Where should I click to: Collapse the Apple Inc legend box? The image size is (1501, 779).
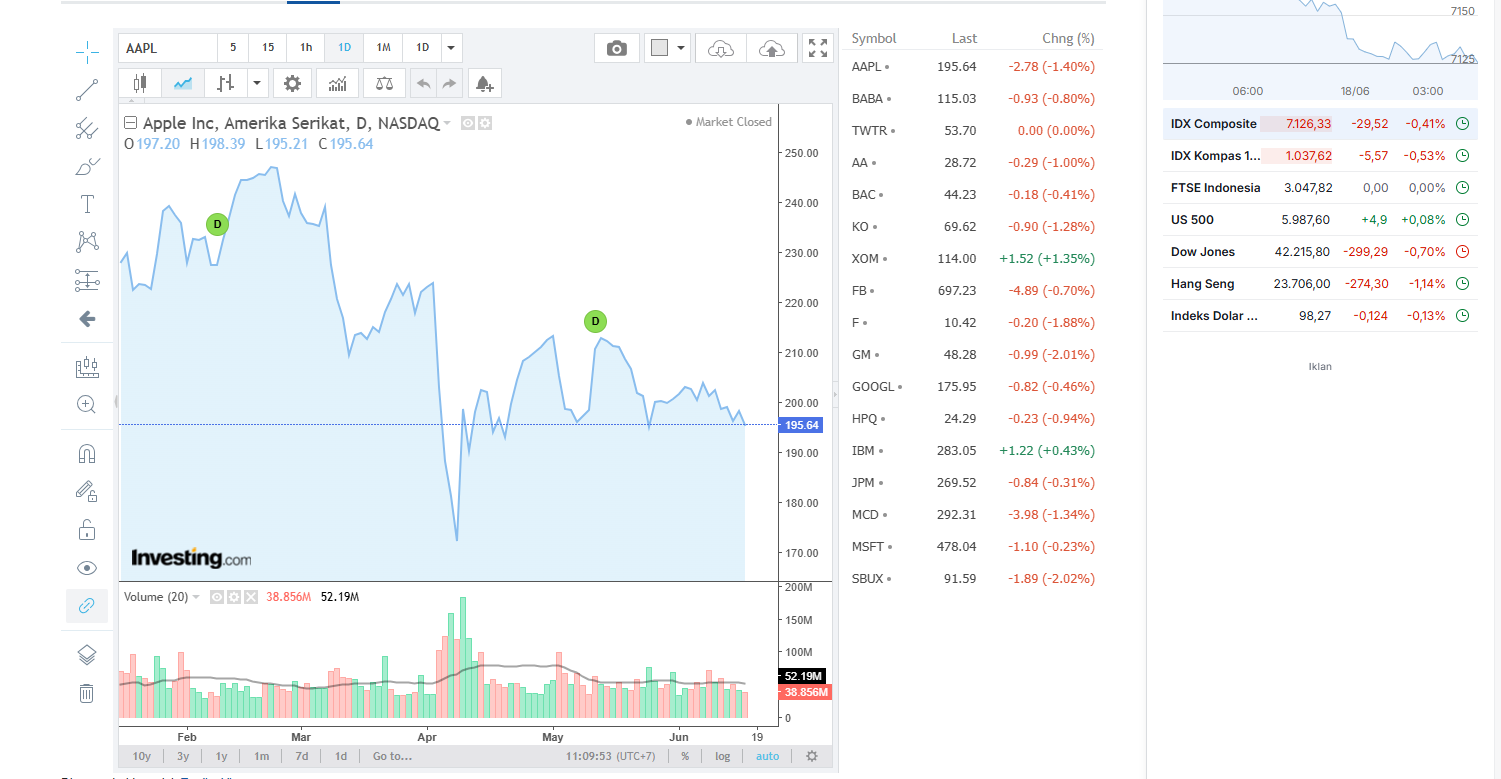130,123
